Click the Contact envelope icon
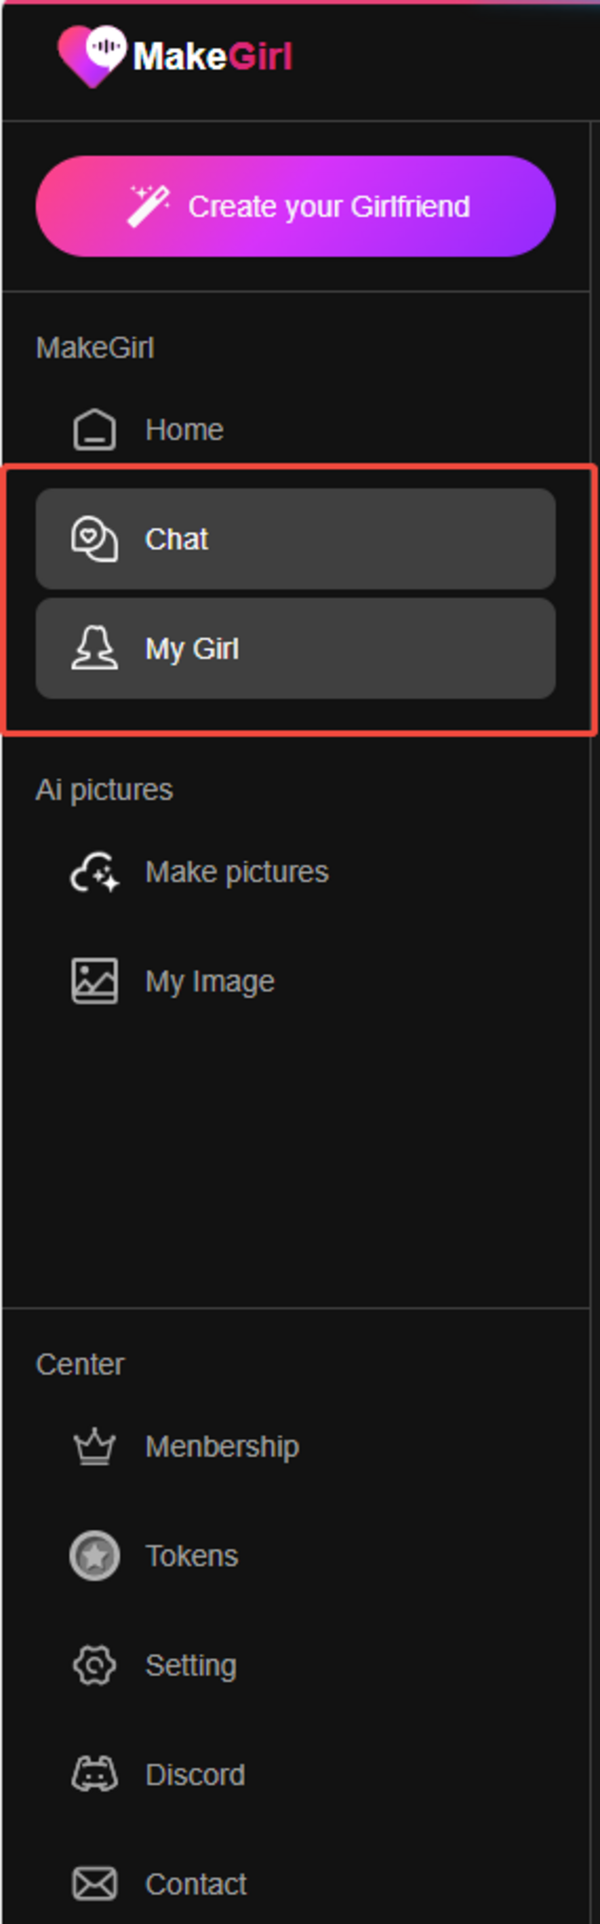The height and width of the screenshot is (1924, 600). 95,1884
